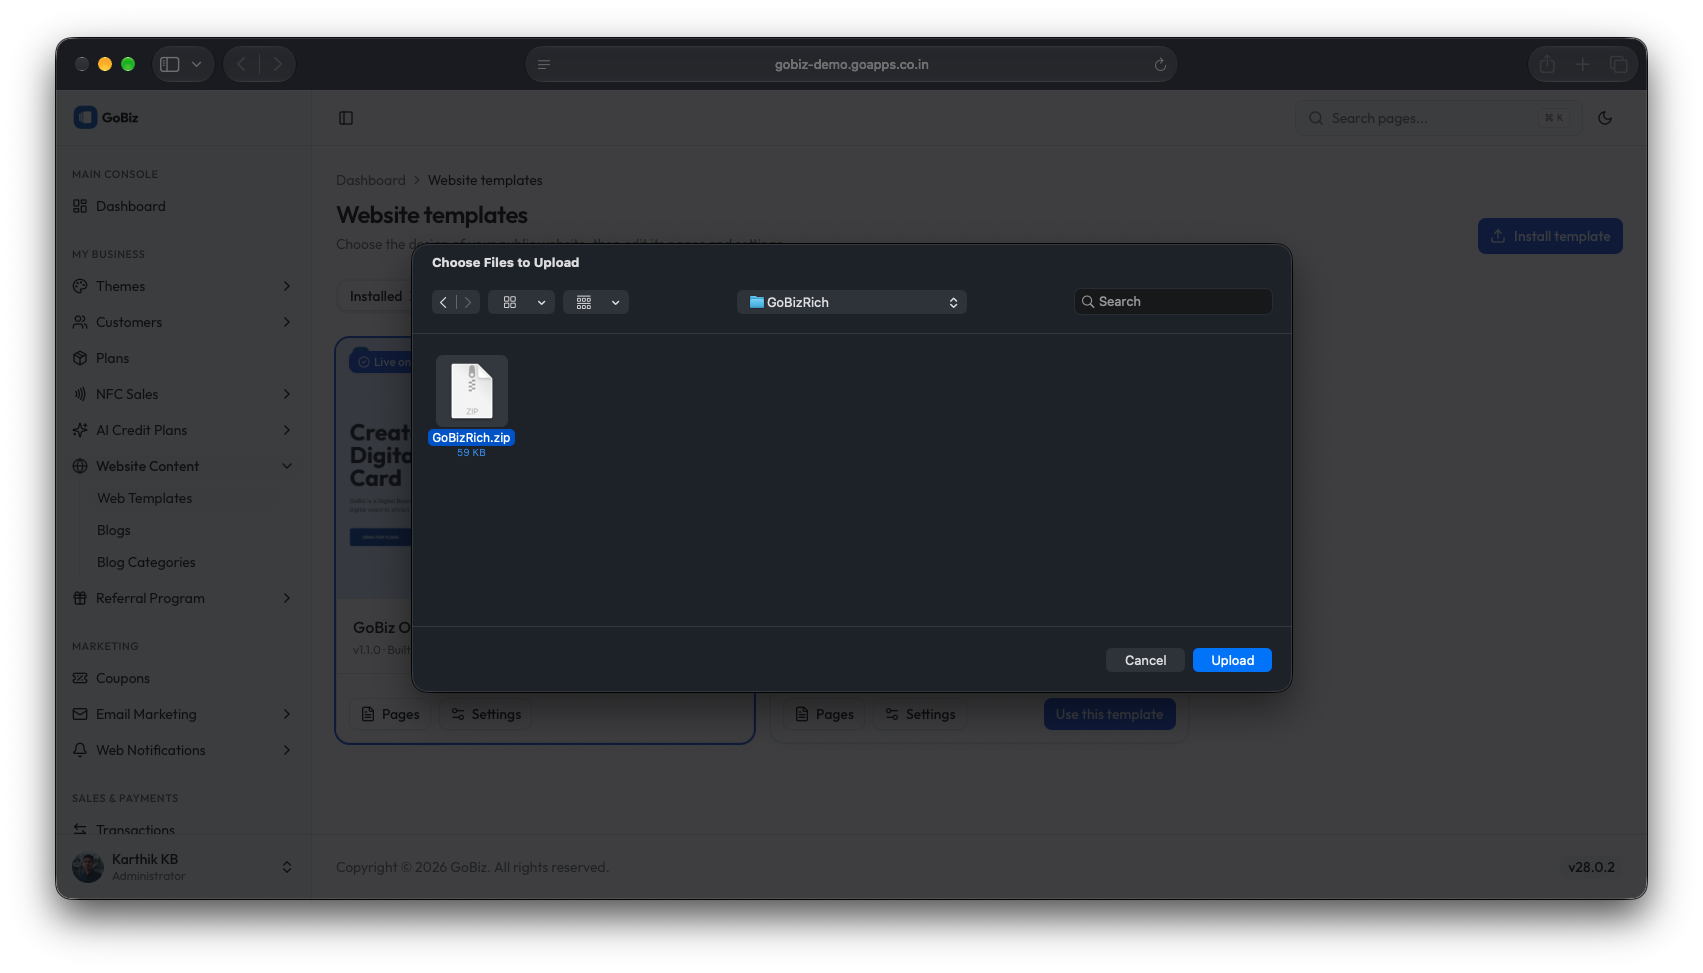
Task: Expand the Web Notifications menu
Action: 182,750
